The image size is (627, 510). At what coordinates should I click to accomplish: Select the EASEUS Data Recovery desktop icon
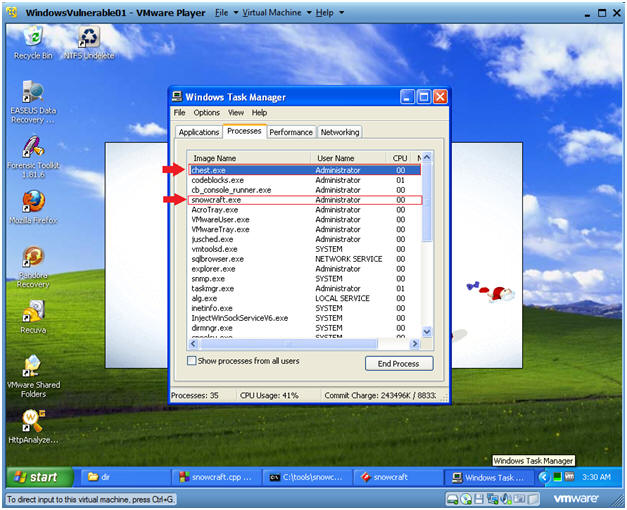pos(33,102)
